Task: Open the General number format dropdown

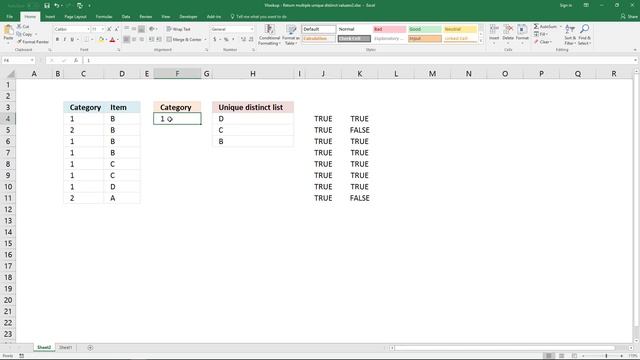Action: tap(251, 29)
